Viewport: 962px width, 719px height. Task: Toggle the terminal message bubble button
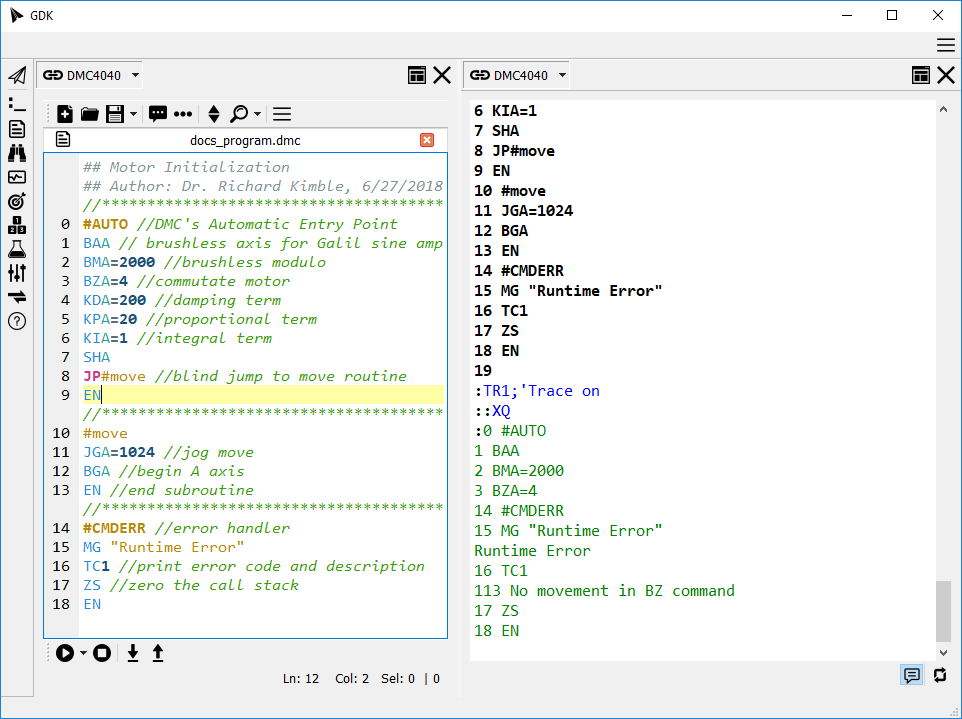coord(912,675)
